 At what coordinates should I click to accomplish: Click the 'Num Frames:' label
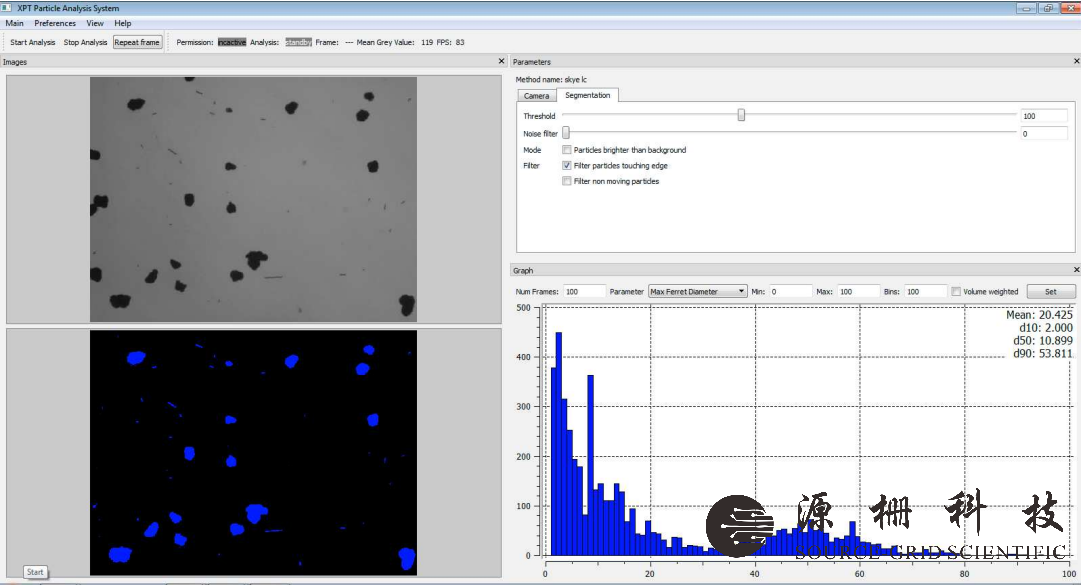[x=537, y=291]
